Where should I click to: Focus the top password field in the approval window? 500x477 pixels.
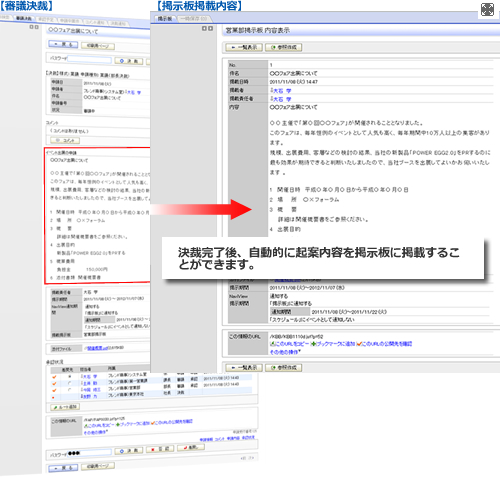click(89, 60)
